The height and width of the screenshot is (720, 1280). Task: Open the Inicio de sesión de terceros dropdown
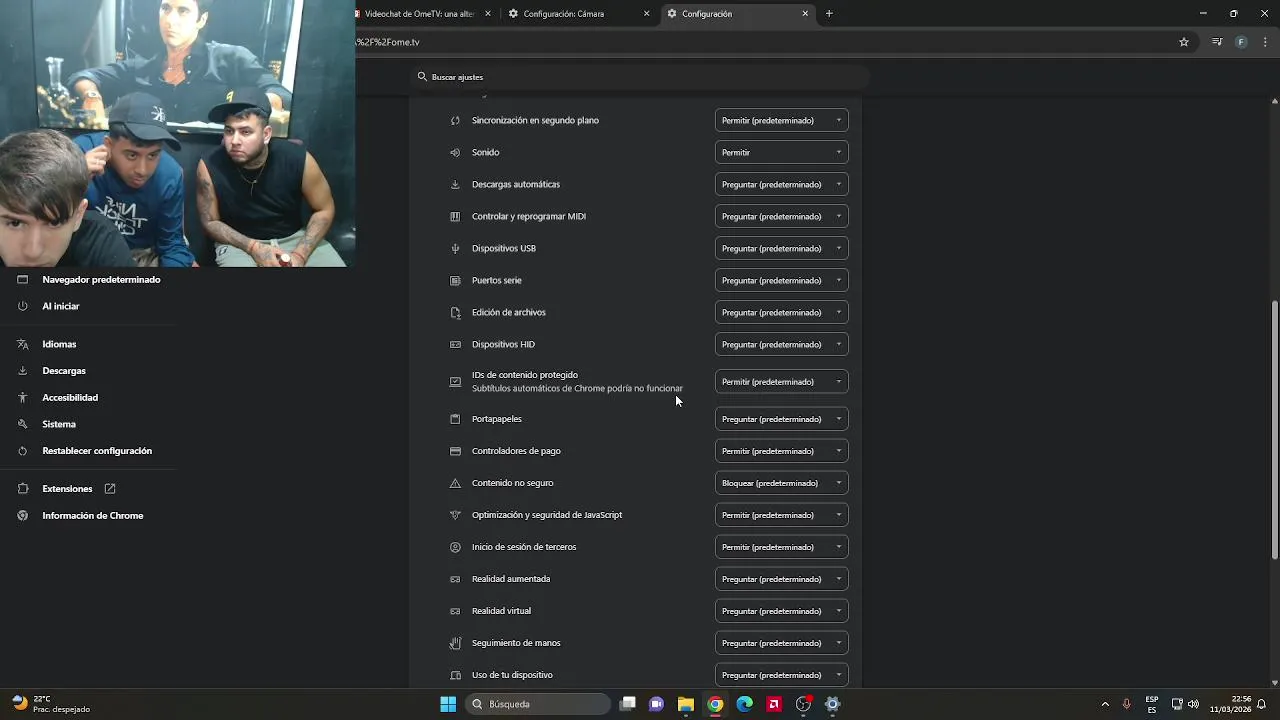781,547
